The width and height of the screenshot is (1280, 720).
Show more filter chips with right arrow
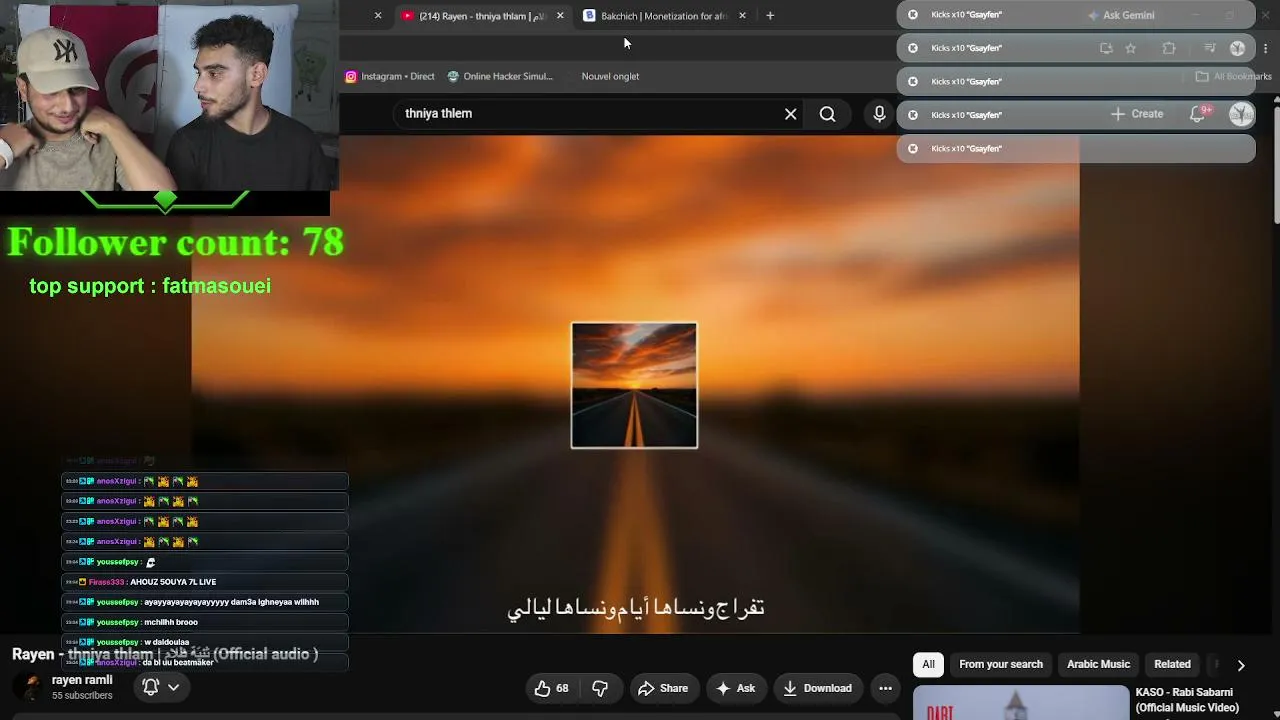click(1241, 665)
